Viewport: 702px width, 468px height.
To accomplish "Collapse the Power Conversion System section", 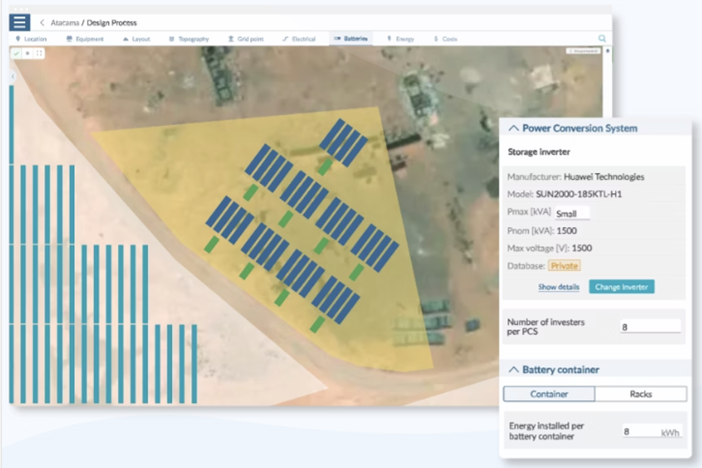I will point(514,128).
